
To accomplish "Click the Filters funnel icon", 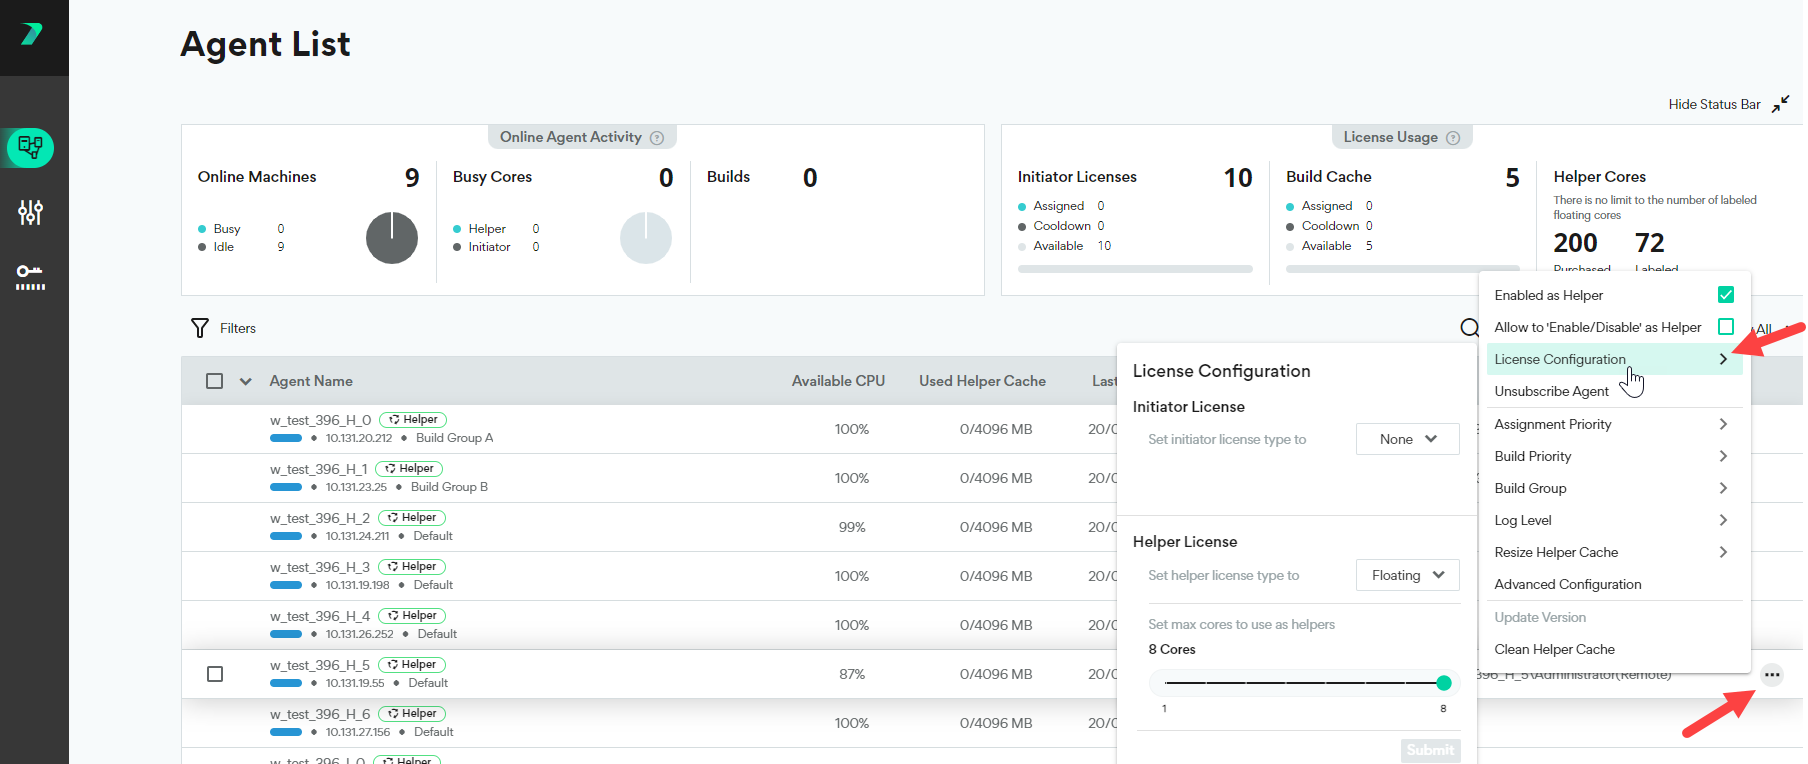I will (x=200, y=328).
